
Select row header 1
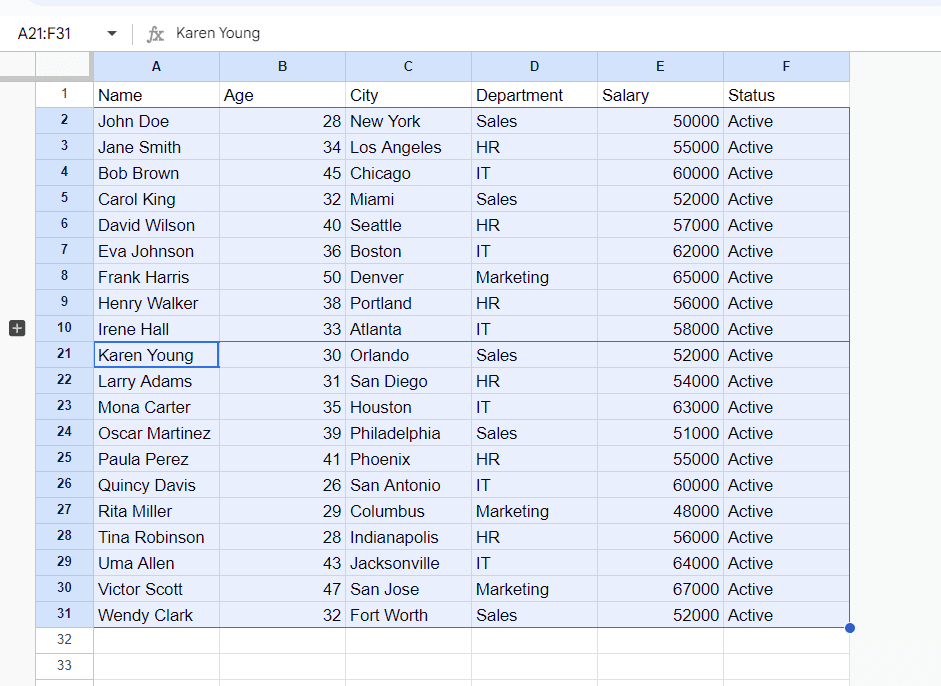64,94
